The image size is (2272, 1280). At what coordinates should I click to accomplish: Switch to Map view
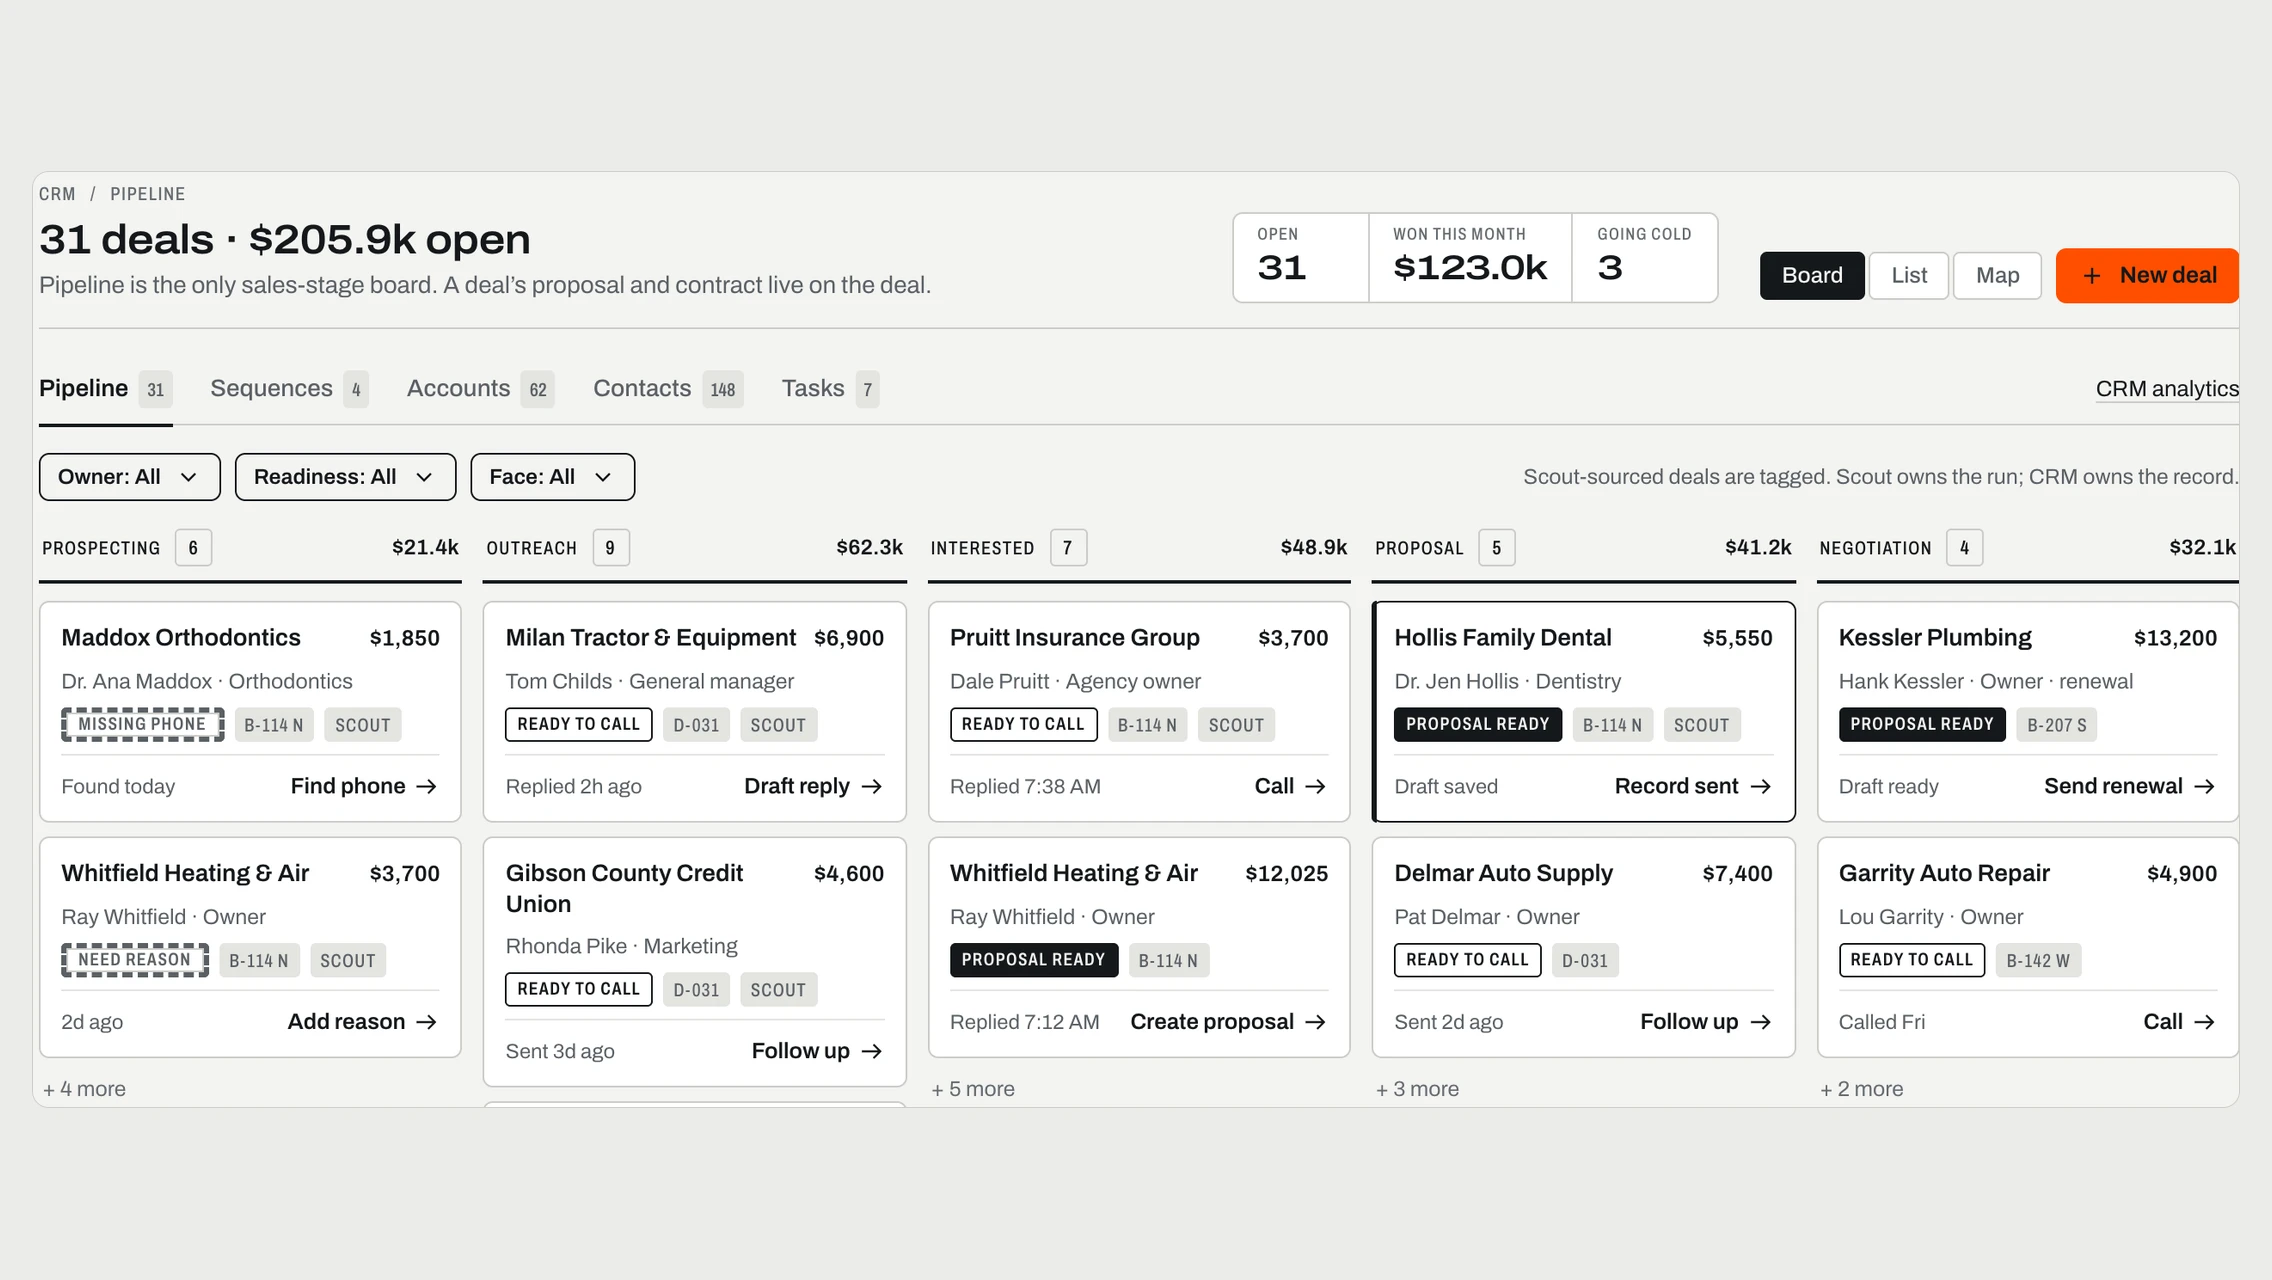pos(1997,276)
